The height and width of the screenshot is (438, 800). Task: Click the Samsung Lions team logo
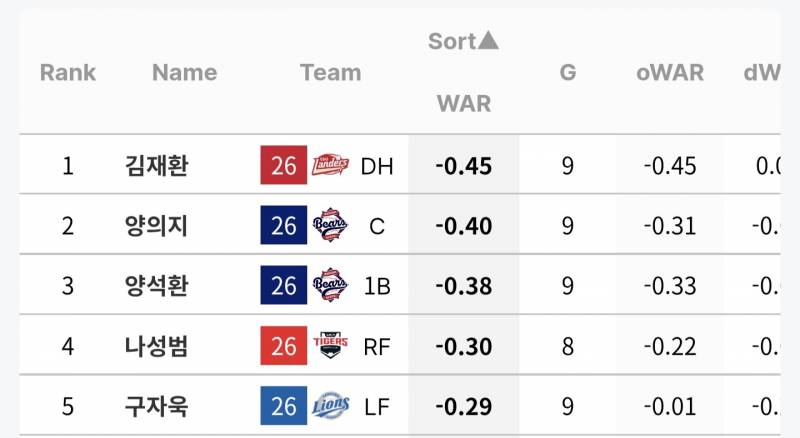[x=331, y=406]
